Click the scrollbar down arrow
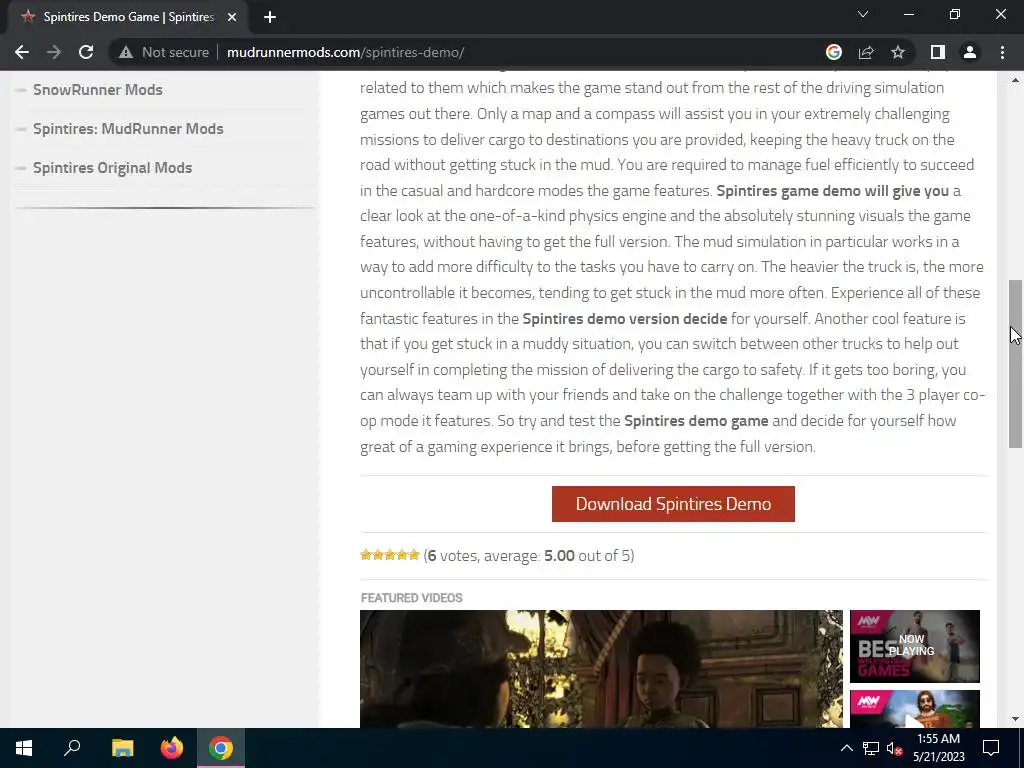1024x768 pixels. click(x=1015, y=719)
